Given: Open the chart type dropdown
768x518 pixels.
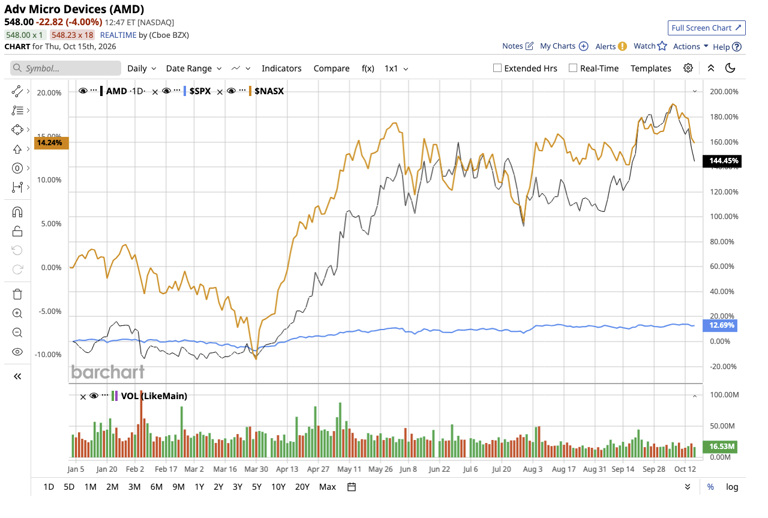Looking at the screenshot, I should coord(241,69).
